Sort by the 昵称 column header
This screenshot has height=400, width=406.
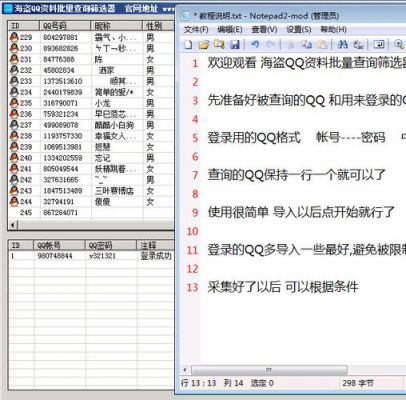pyautogui.click(x=117, y=26)
